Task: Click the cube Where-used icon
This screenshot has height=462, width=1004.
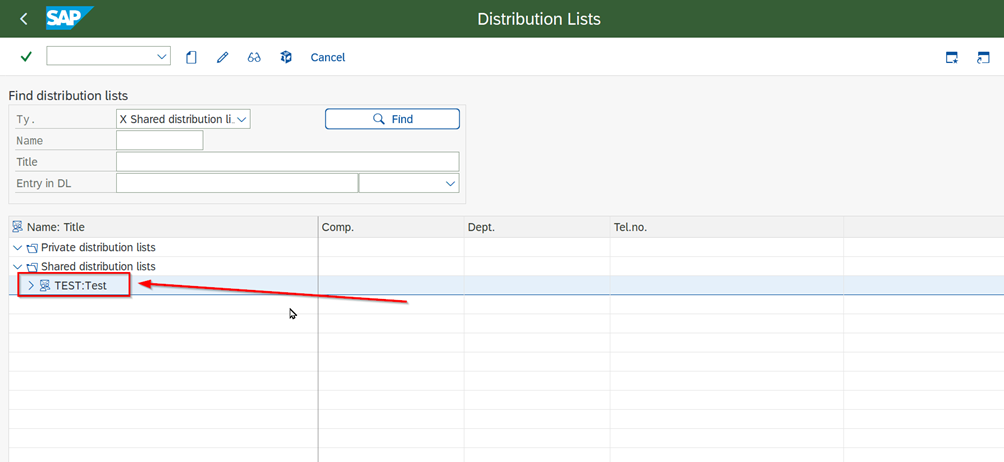Action: (286, 57)
